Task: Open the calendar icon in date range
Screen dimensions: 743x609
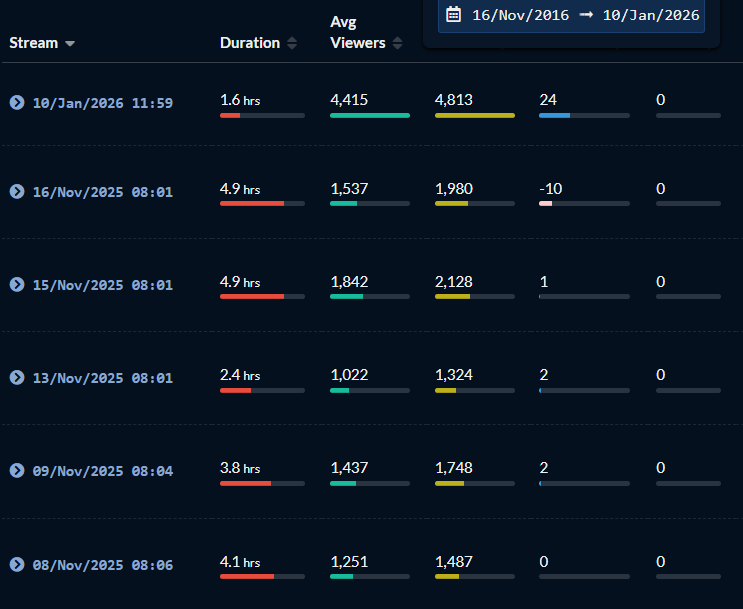Action: pos(453,15)
